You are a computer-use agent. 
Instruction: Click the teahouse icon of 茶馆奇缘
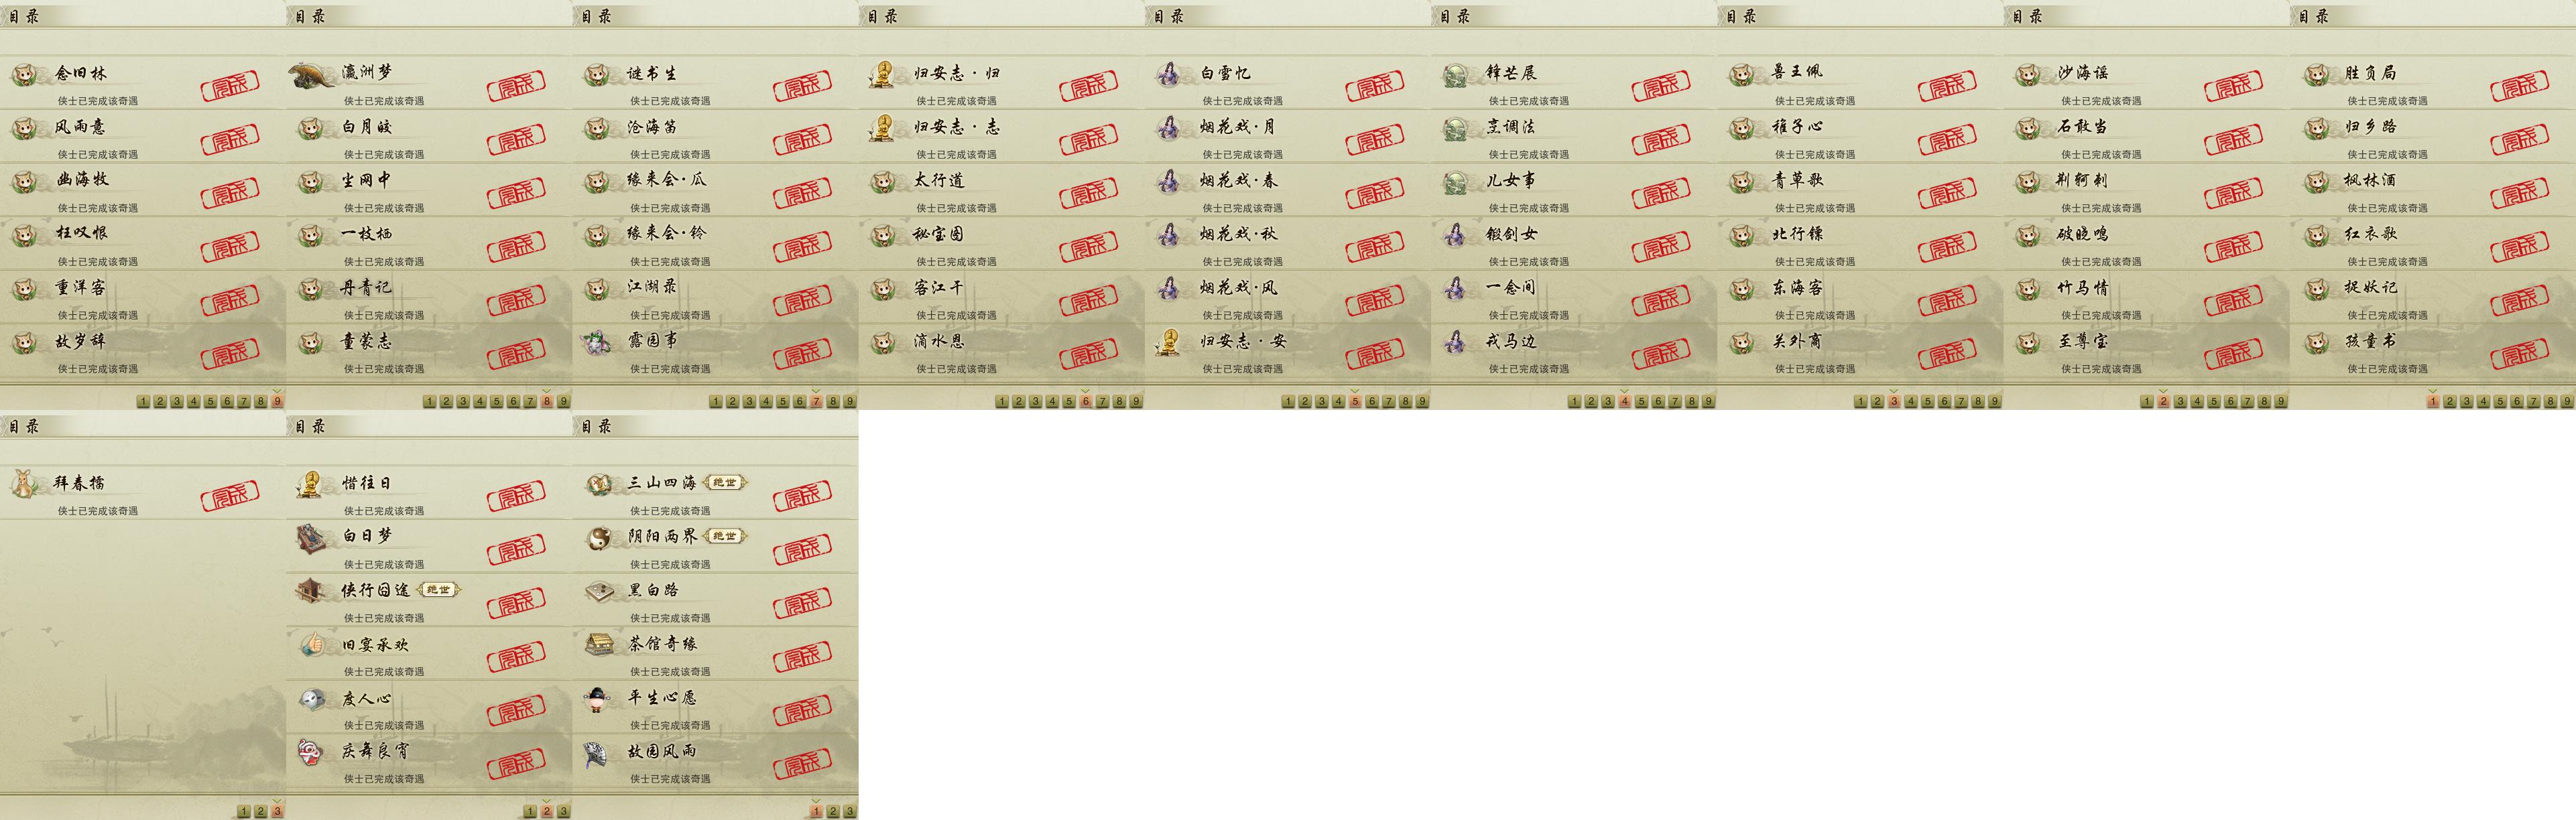pos(598,645)
